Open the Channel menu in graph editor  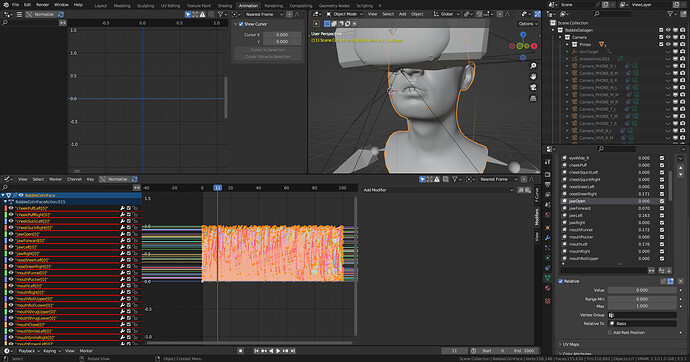click(x=74, y=179)
